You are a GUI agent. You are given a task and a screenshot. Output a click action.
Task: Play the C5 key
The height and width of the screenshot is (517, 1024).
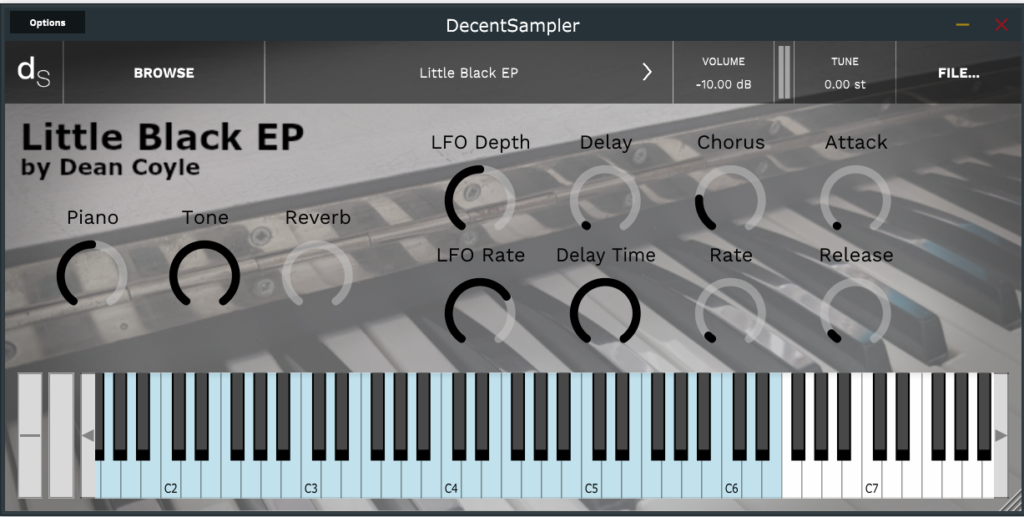click(x=591, y=481)
